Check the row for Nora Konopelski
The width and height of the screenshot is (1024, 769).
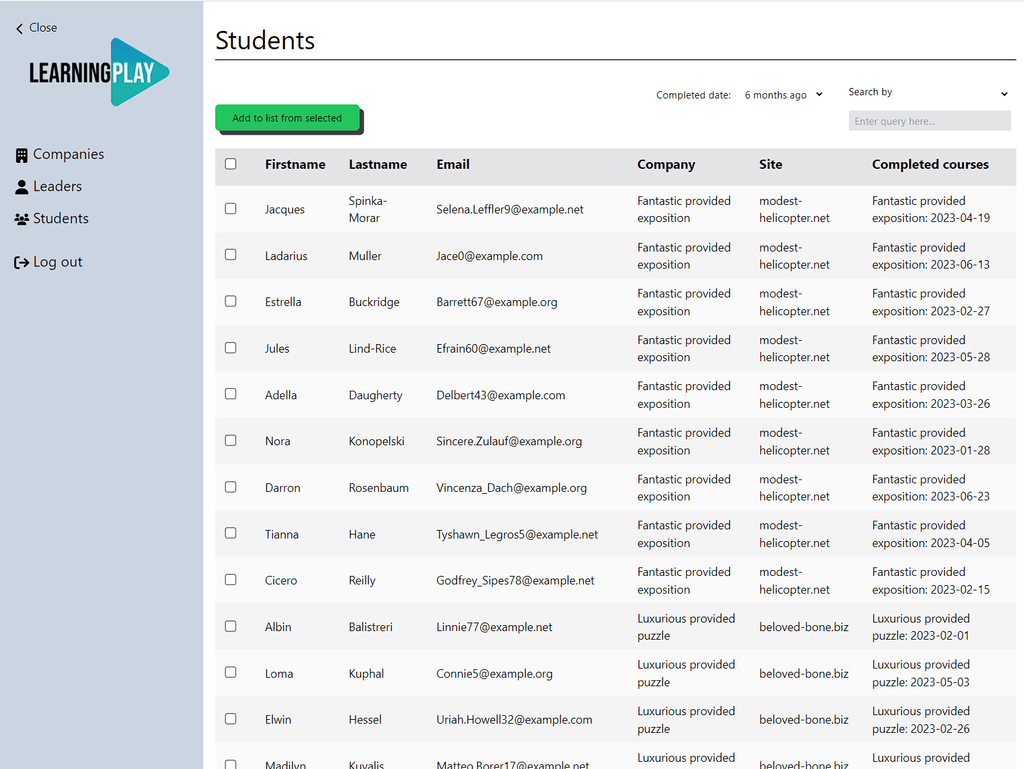[x=231, y=441]
